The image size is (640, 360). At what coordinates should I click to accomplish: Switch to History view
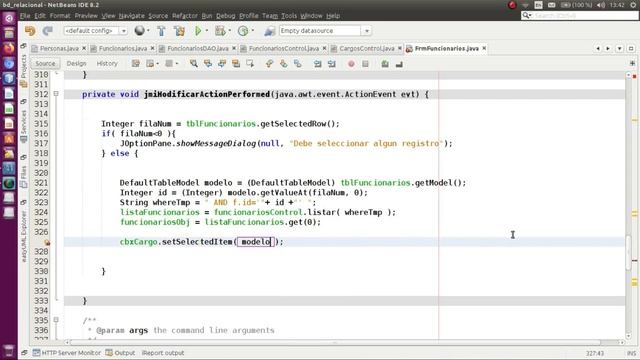pyautogui.click(x=107, y=64)
